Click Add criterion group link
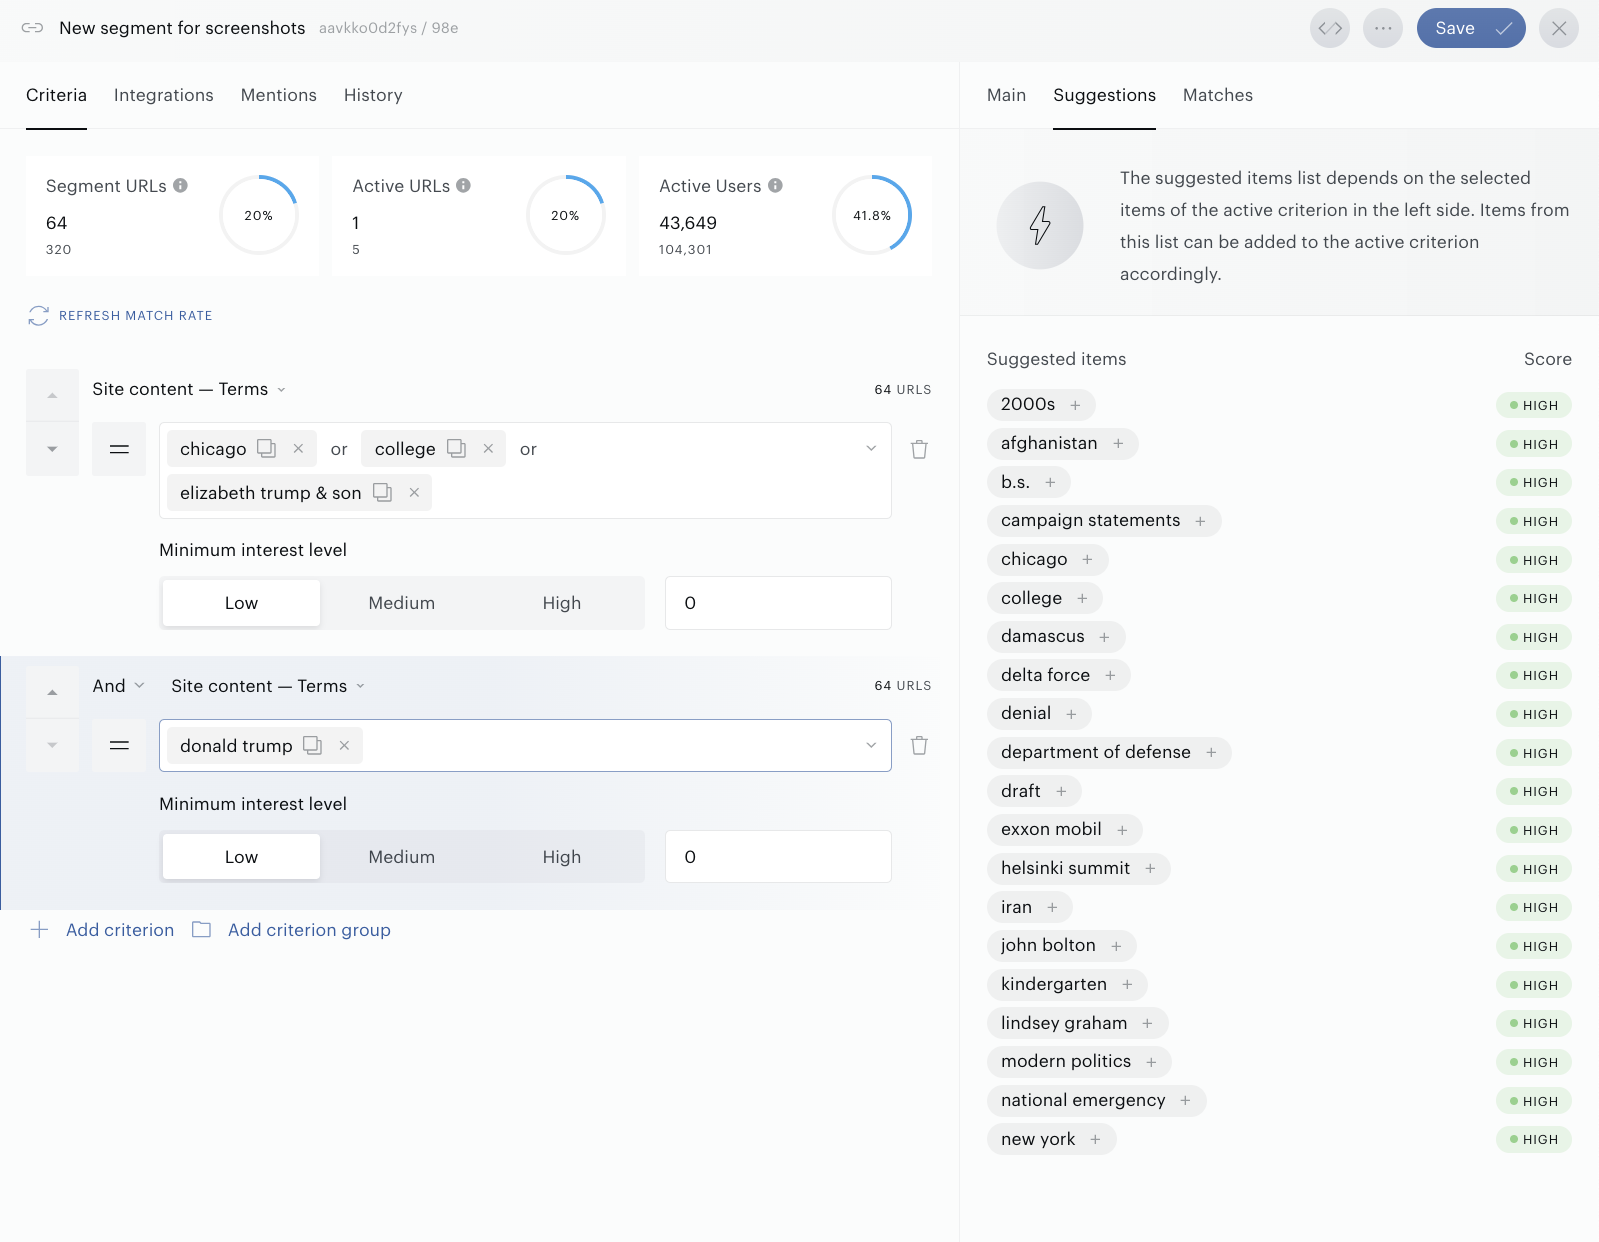The height and width of the screenshot is (1242, 1599). [309, 930]
